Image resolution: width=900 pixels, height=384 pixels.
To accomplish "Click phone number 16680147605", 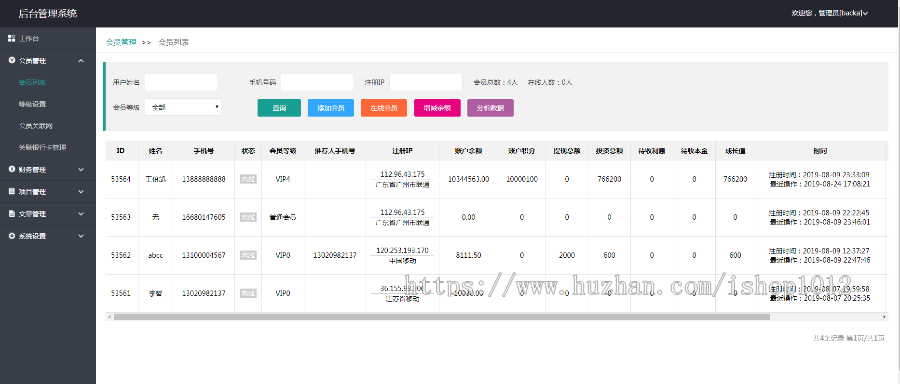I will 203,217.
